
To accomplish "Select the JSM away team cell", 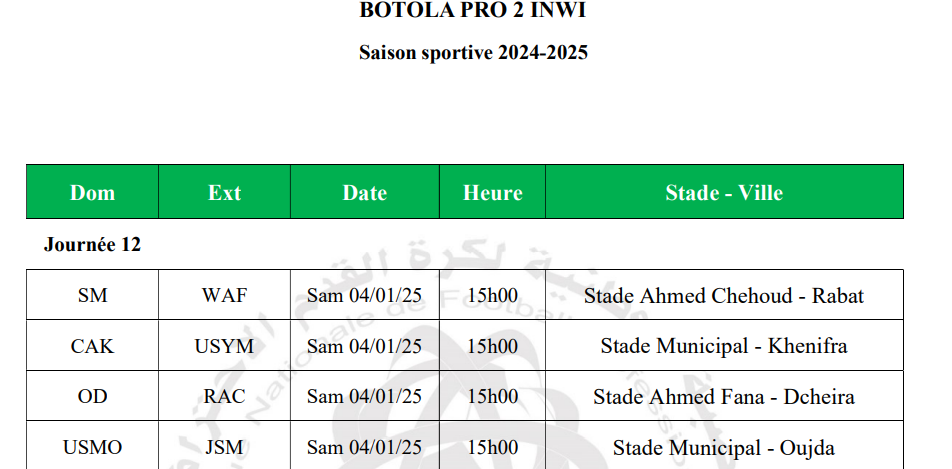I will click(x=224, y=448).
